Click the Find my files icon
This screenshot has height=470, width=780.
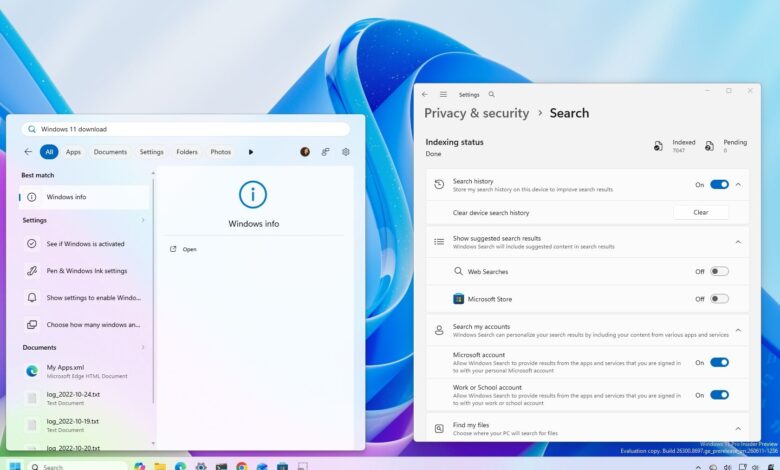coord(439,428)
